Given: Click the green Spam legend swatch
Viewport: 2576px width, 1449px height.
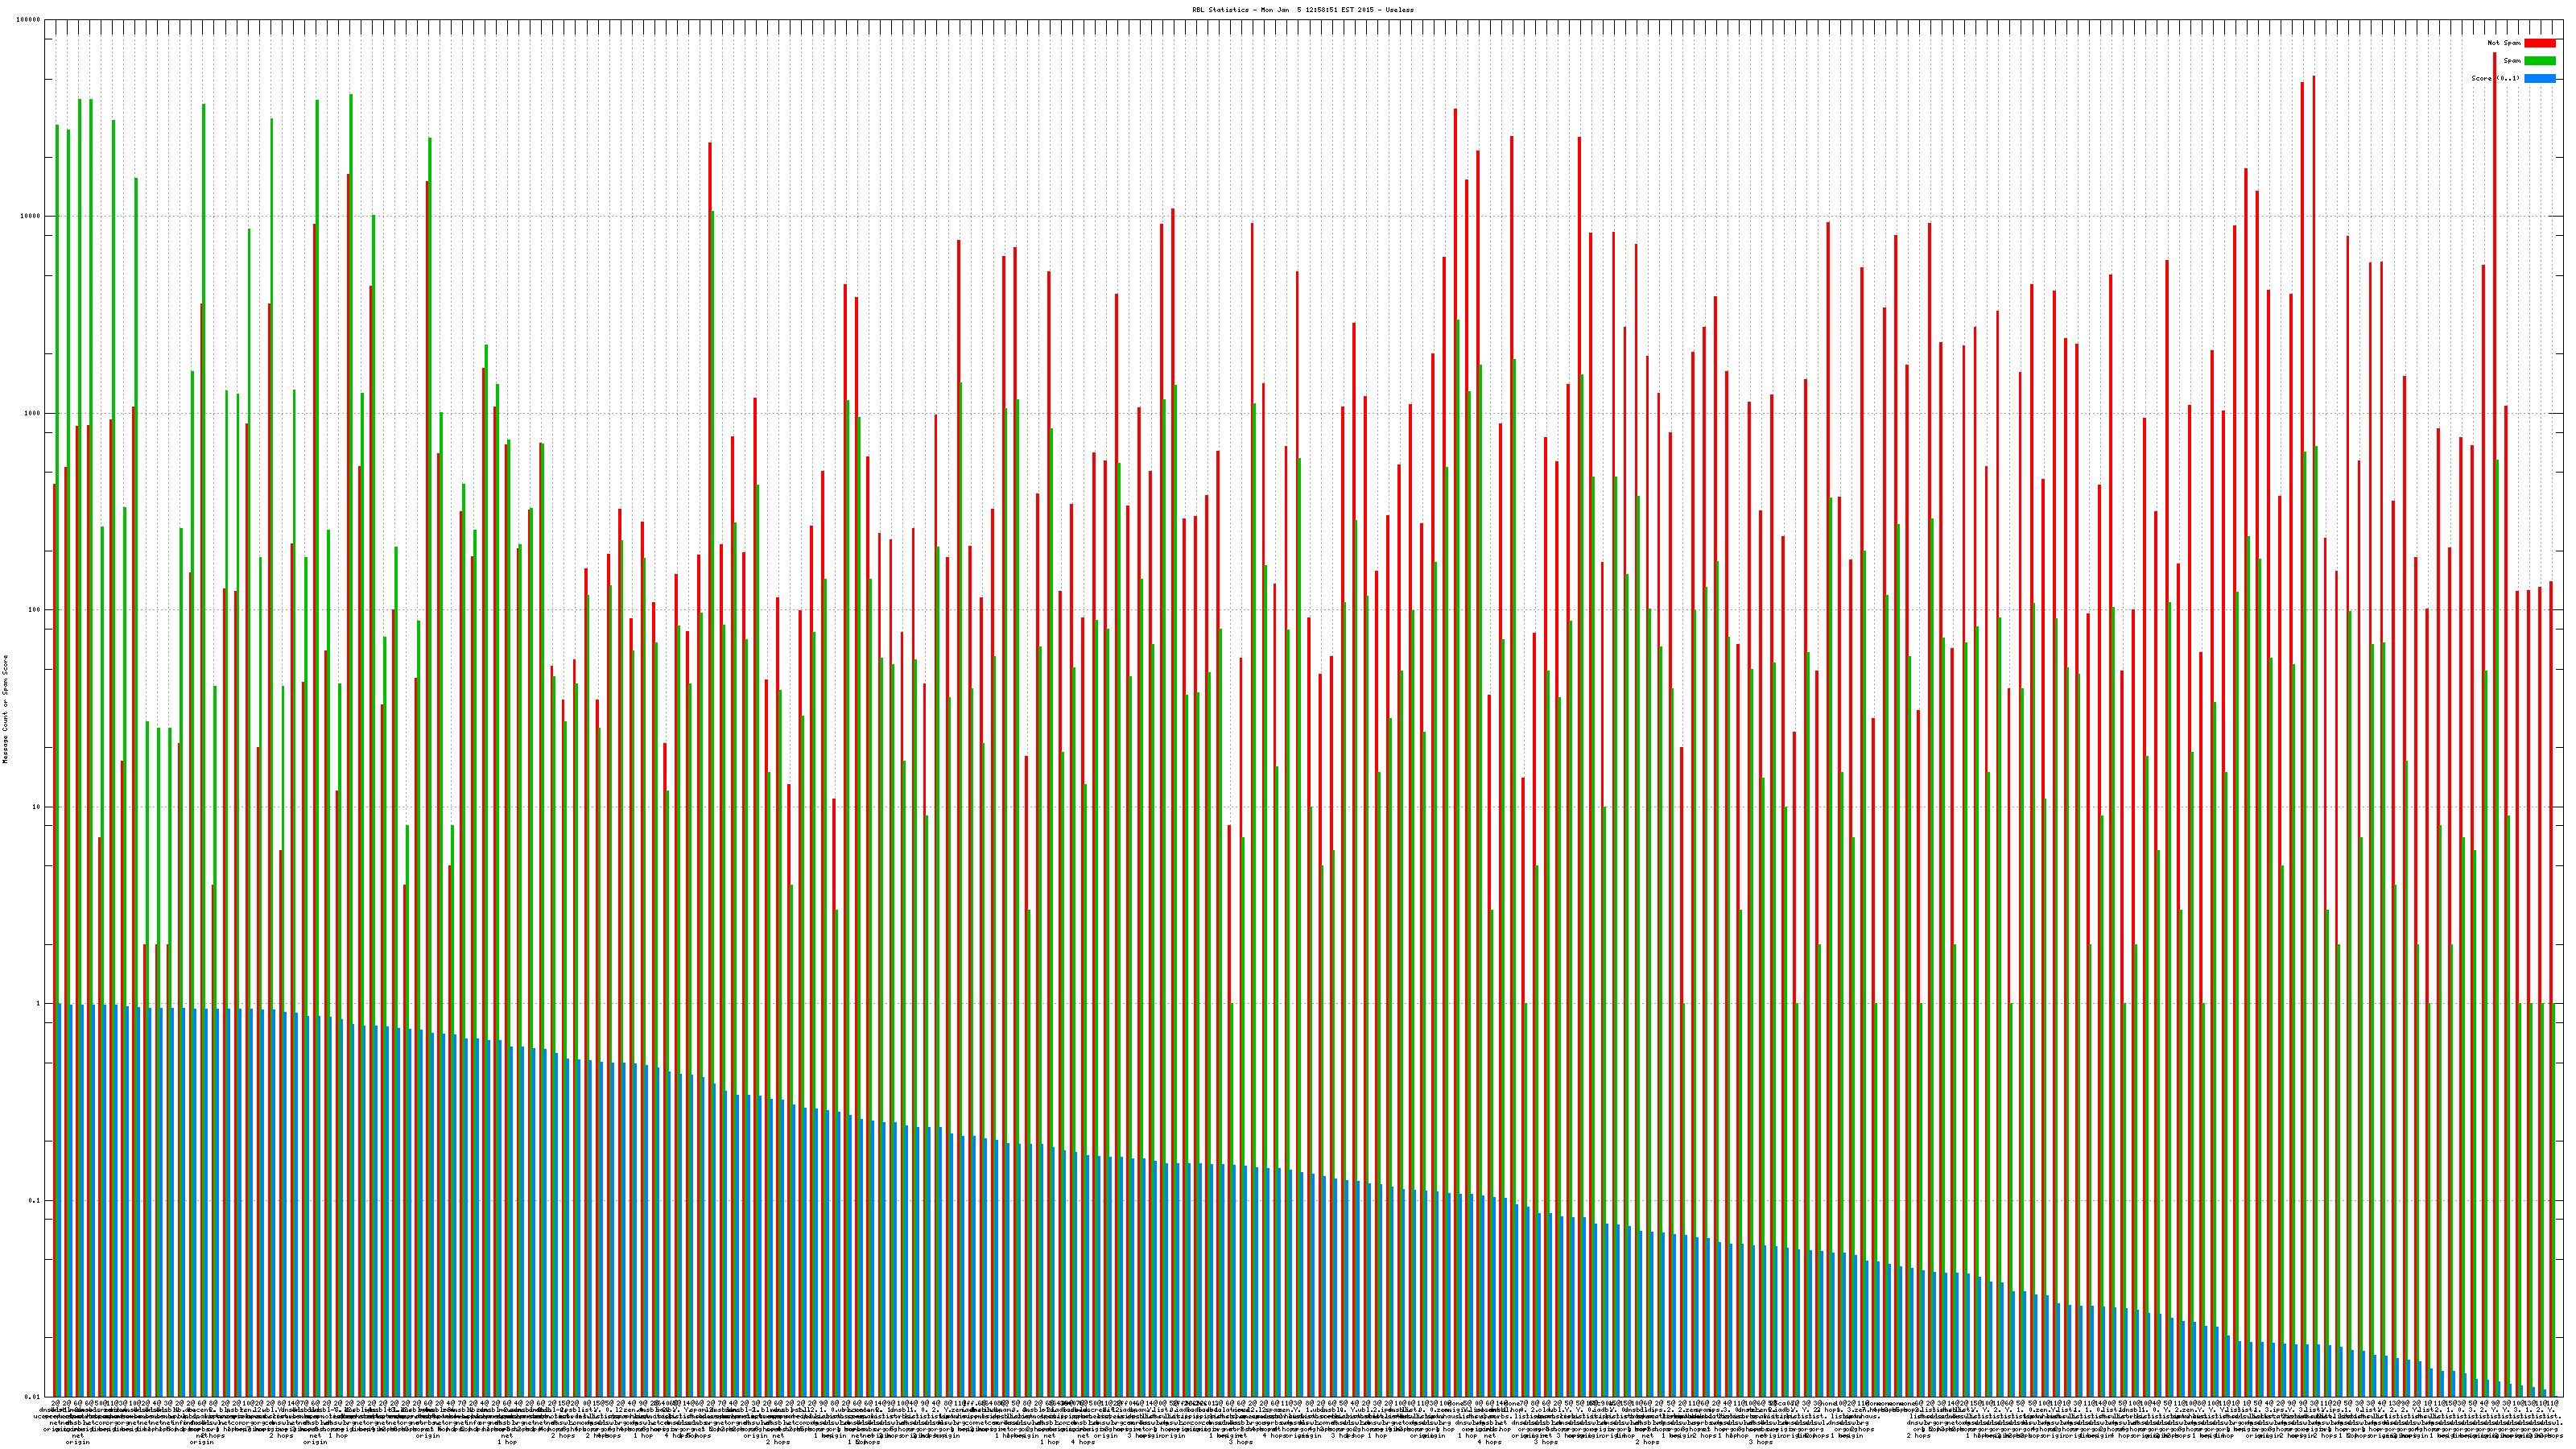Looking at the screenshot, I should (x=2539, y=61).
